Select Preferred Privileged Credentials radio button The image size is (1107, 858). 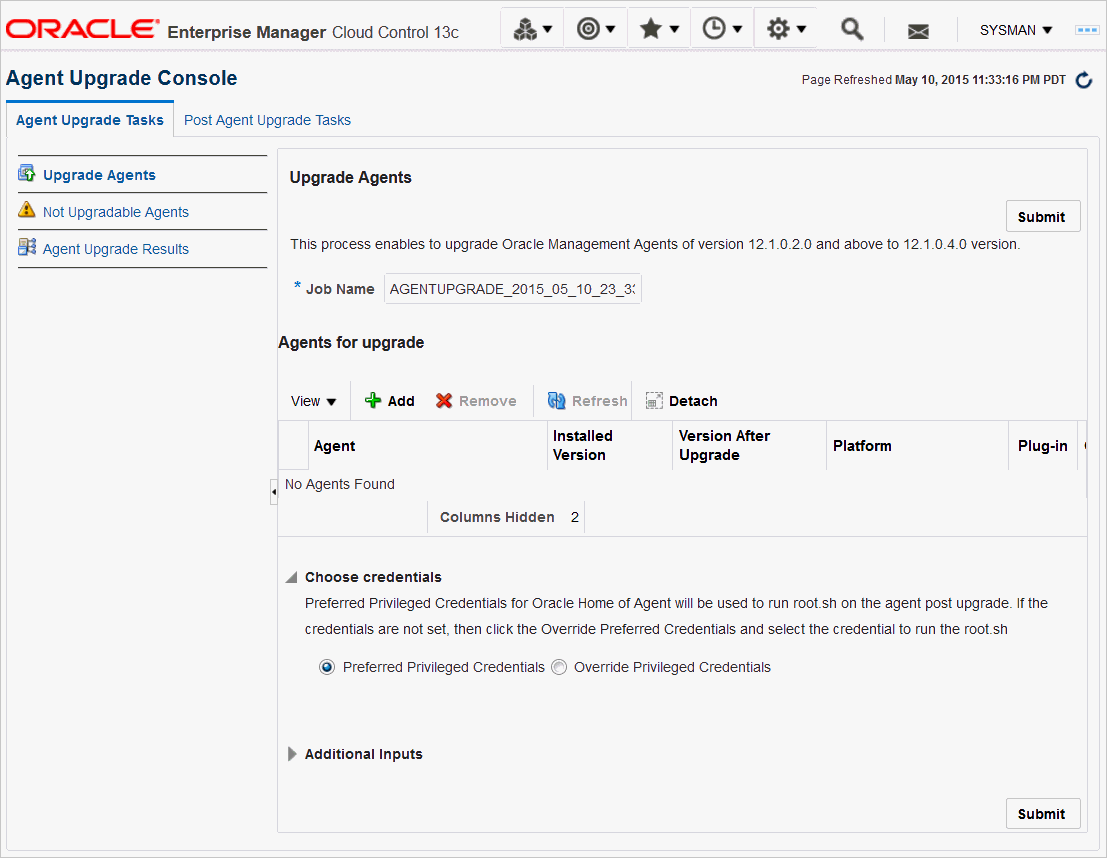[327, 667]
